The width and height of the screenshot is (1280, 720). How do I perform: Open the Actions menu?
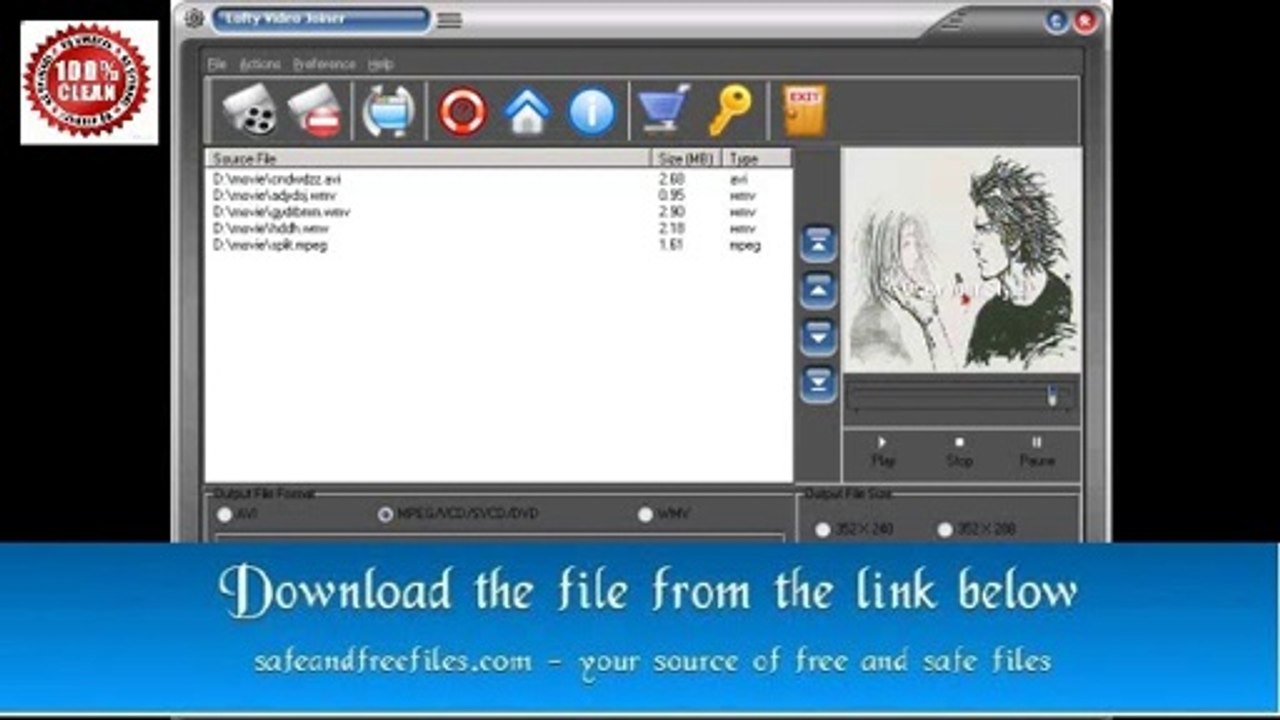pyautogui.click(x=260, y=64)
